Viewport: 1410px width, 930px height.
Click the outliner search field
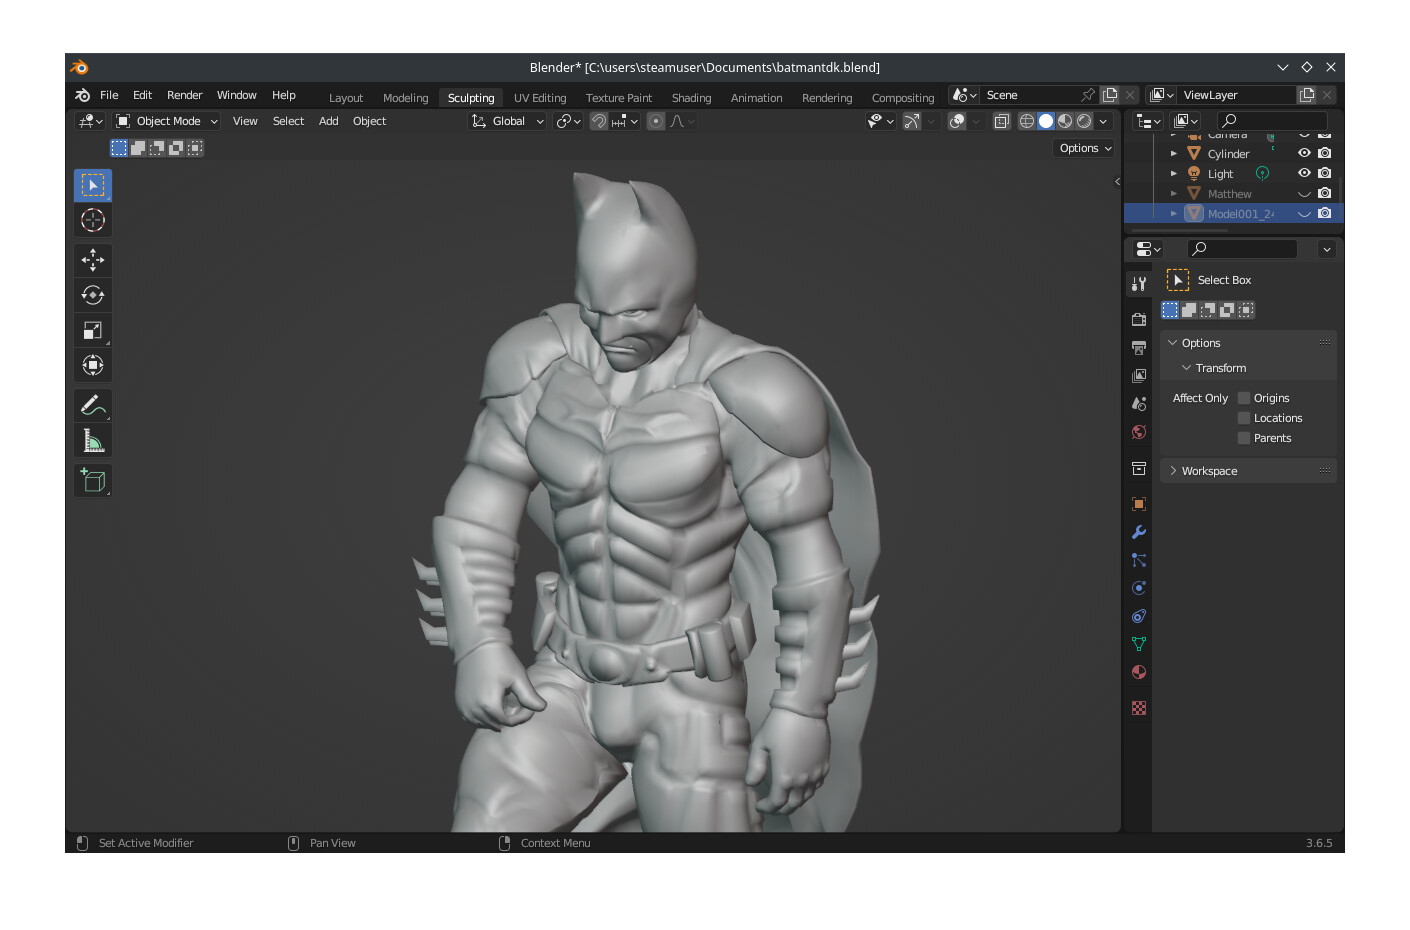pos(1273,121)
